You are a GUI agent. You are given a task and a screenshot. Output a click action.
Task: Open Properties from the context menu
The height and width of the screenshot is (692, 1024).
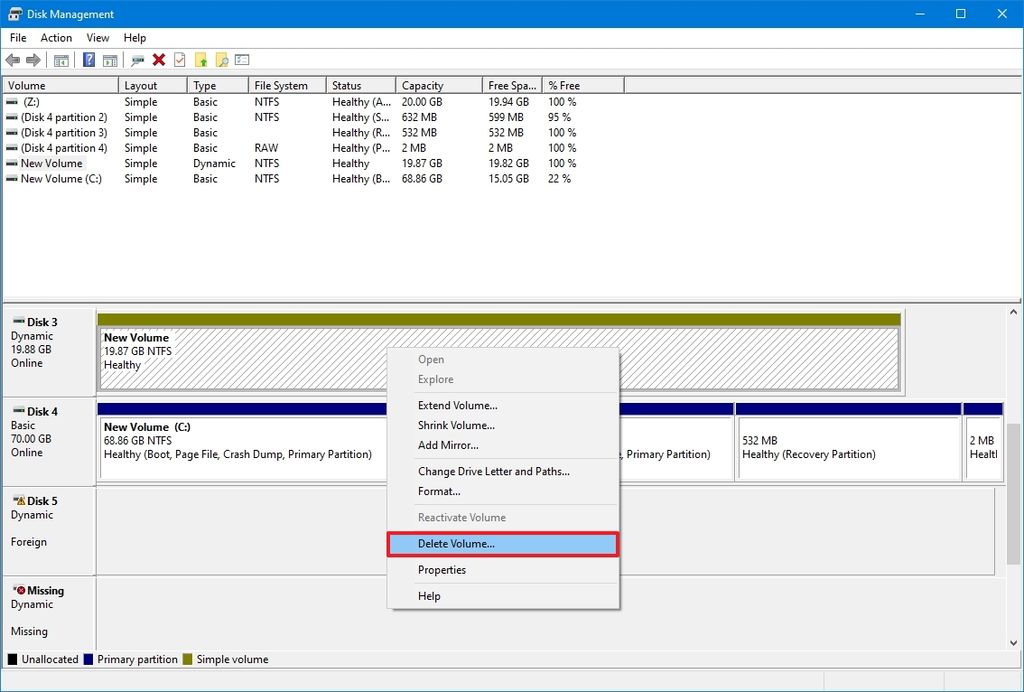click(x=442, y=569)
